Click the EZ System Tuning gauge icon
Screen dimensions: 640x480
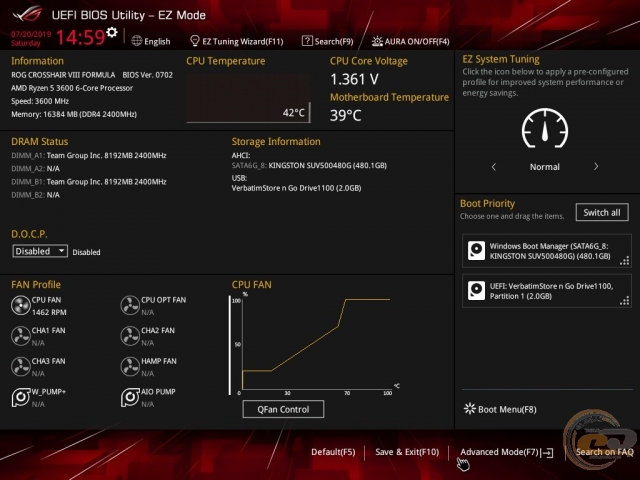coord(545,128)
